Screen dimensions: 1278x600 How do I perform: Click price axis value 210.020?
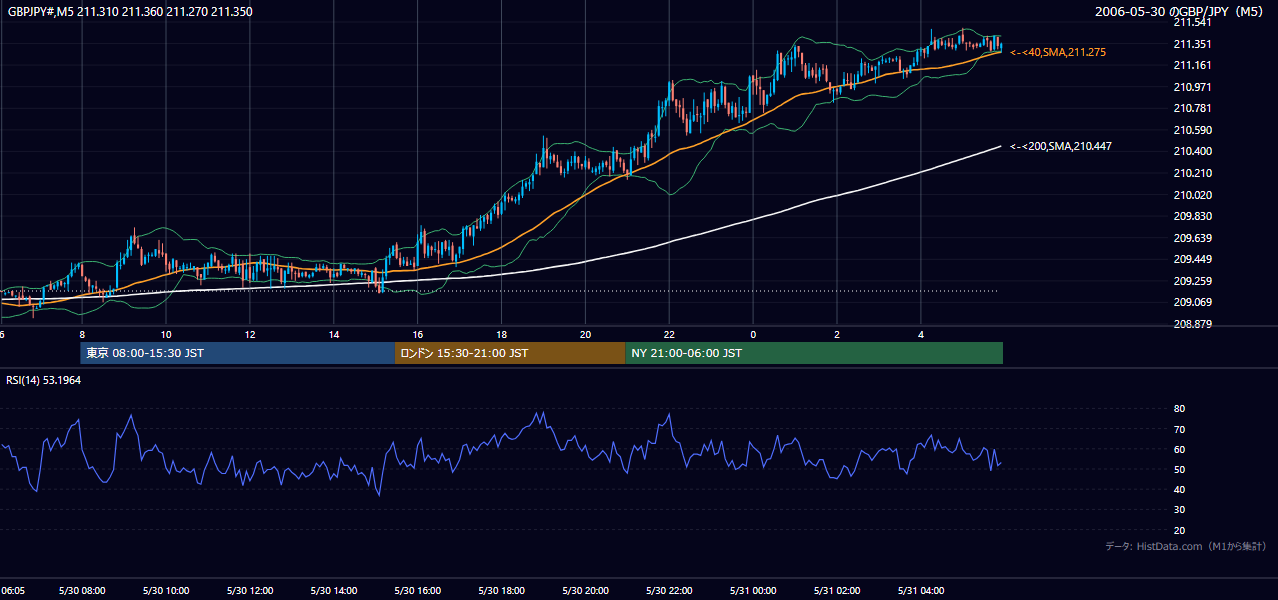[x=1191, y=195]
